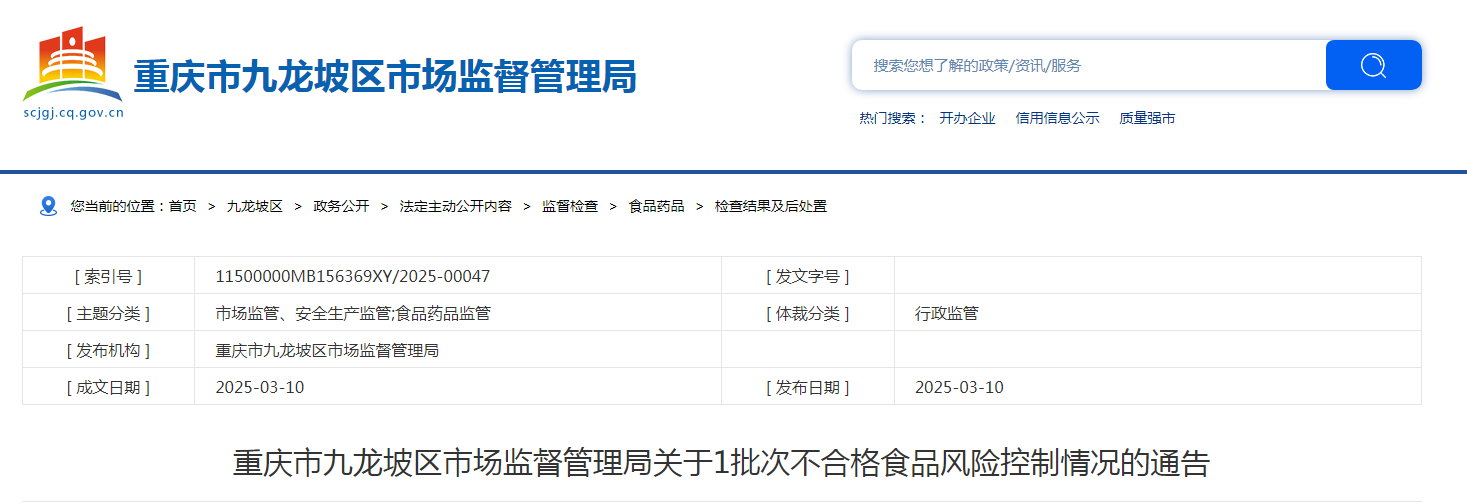
Task: Open 监督检查 breadcrumb link
Action: click(570, 206)
